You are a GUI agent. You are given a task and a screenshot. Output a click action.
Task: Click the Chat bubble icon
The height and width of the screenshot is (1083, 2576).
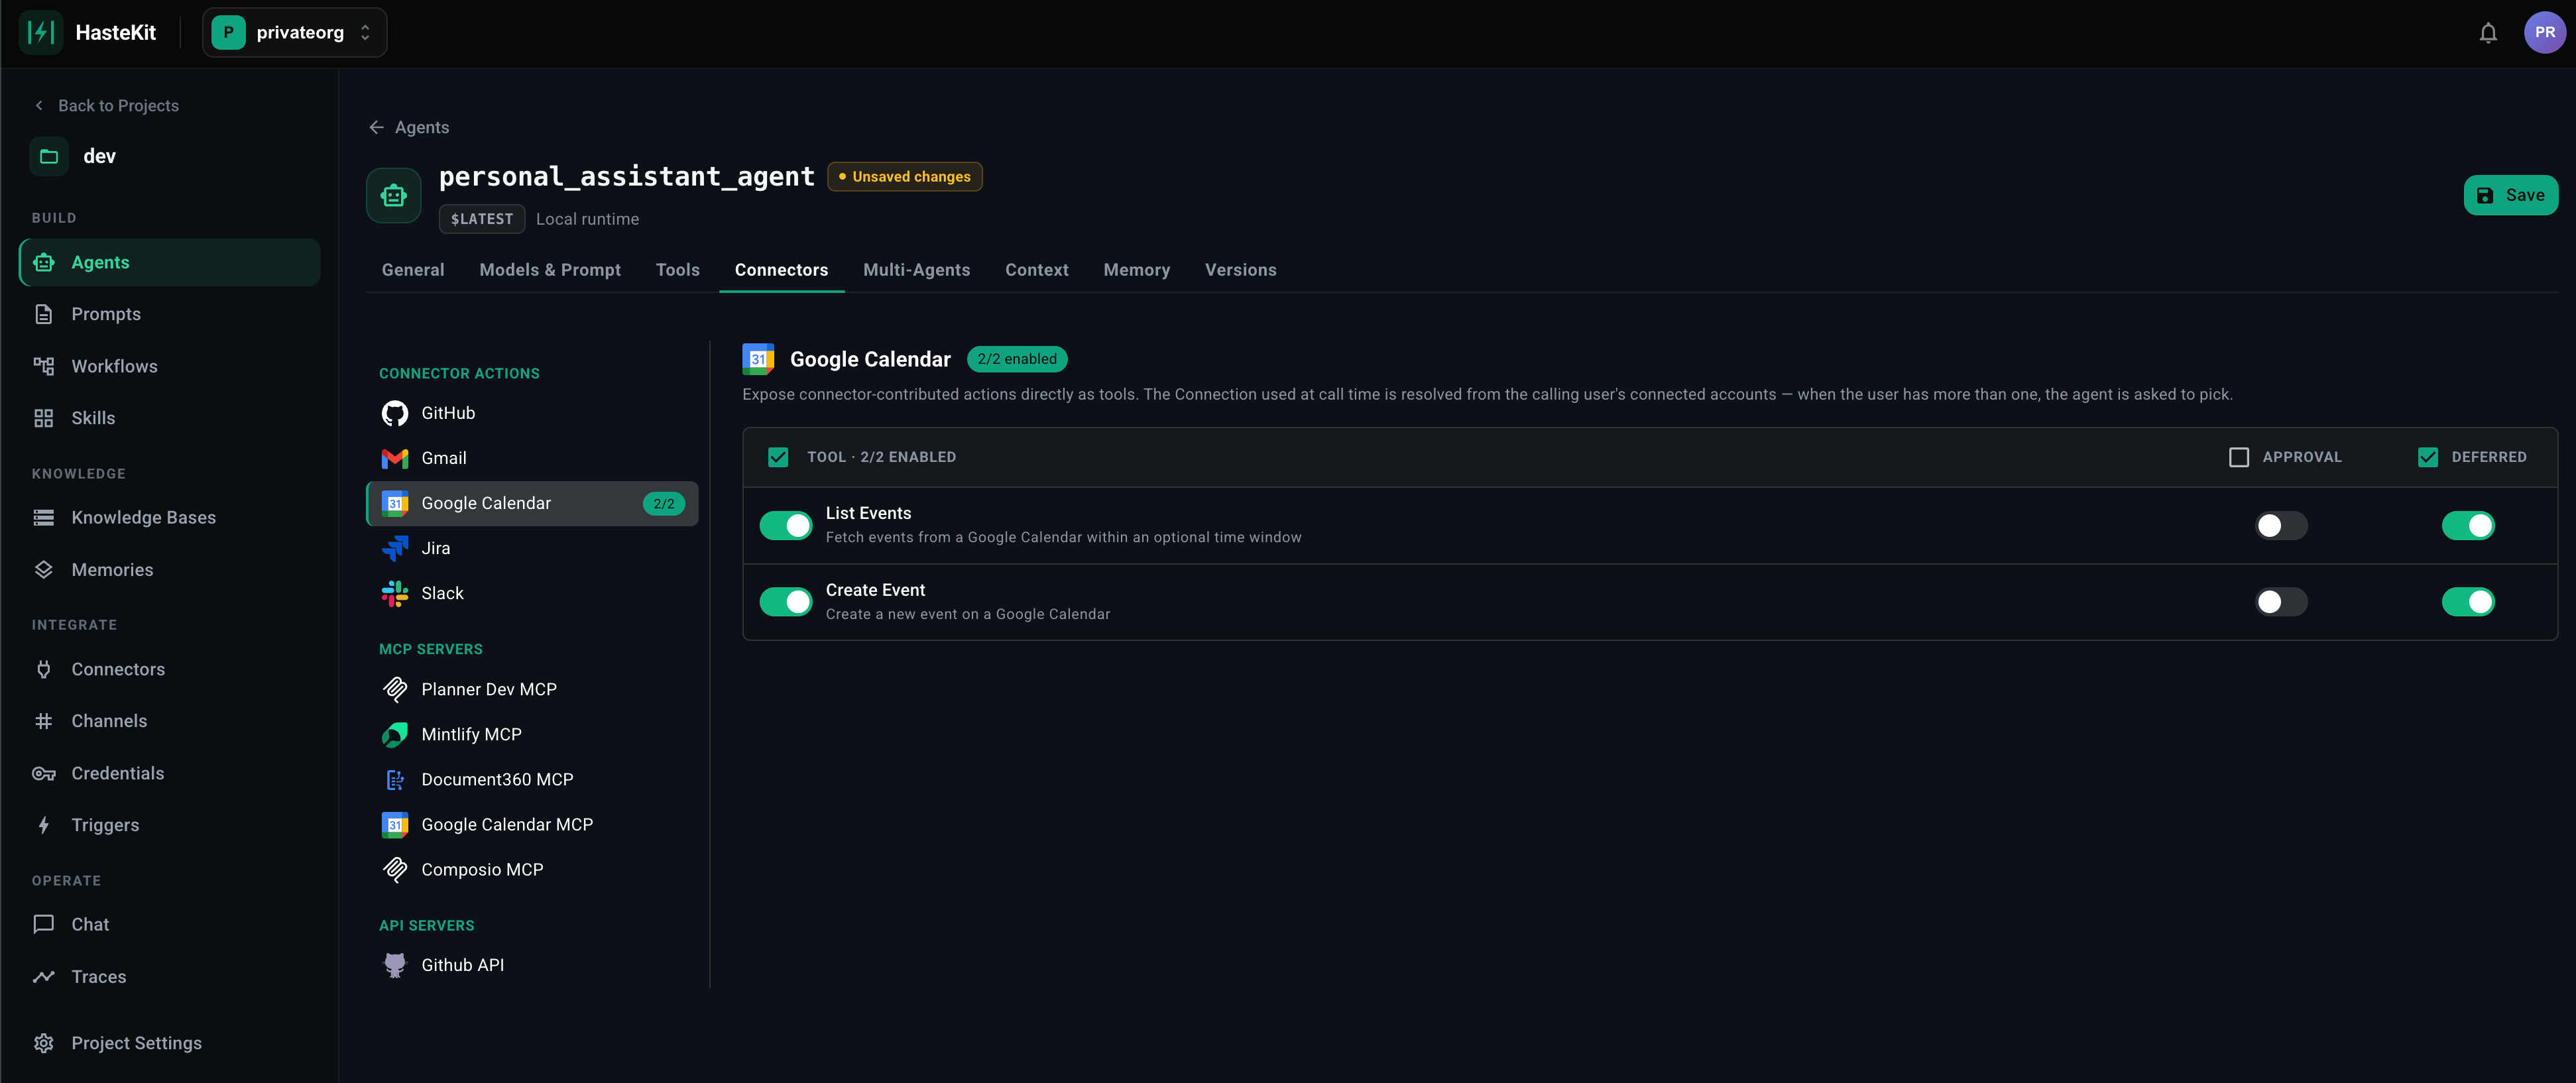pyautogui.click(x=44, y=924)
